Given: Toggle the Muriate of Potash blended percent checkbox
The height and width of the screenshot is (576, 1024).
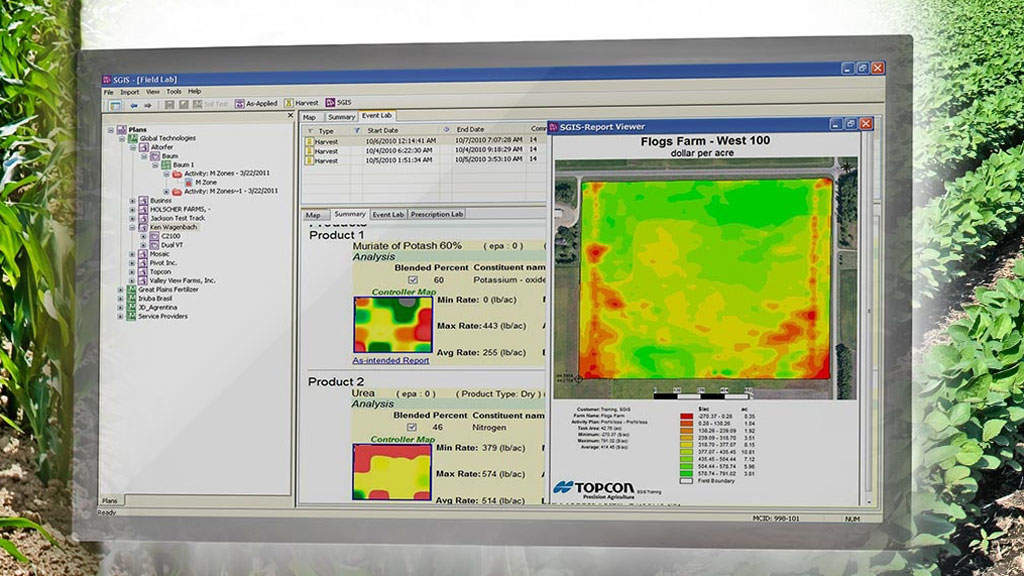Looking at the screenshot, I should 413,280.
